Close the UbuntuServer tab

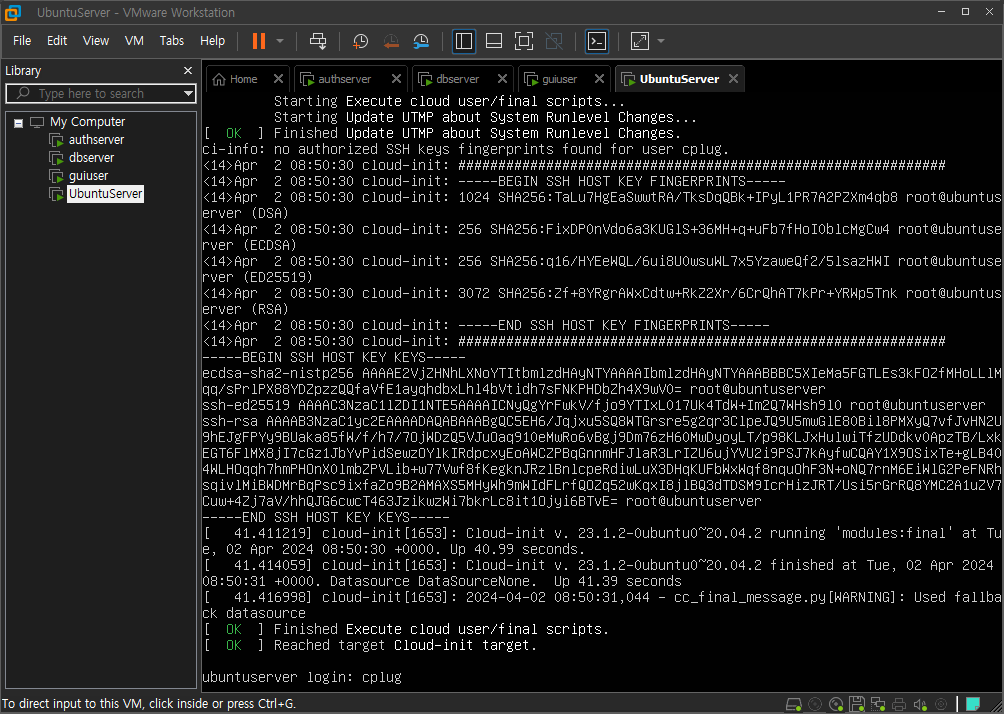733,79
